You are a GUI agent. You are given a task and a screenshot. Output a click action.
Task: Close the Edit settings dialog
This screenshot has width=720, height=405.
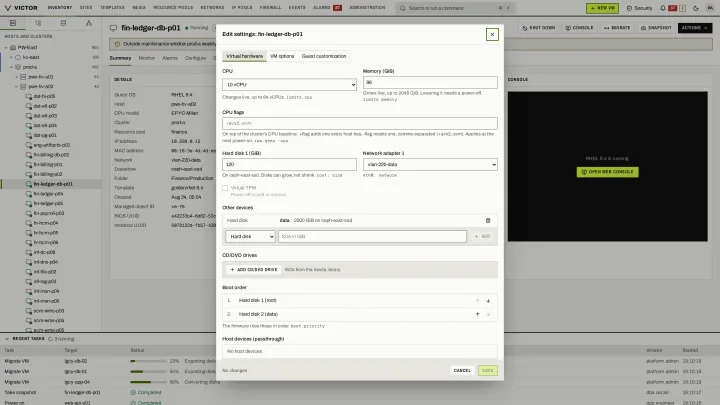coord(492,34)
